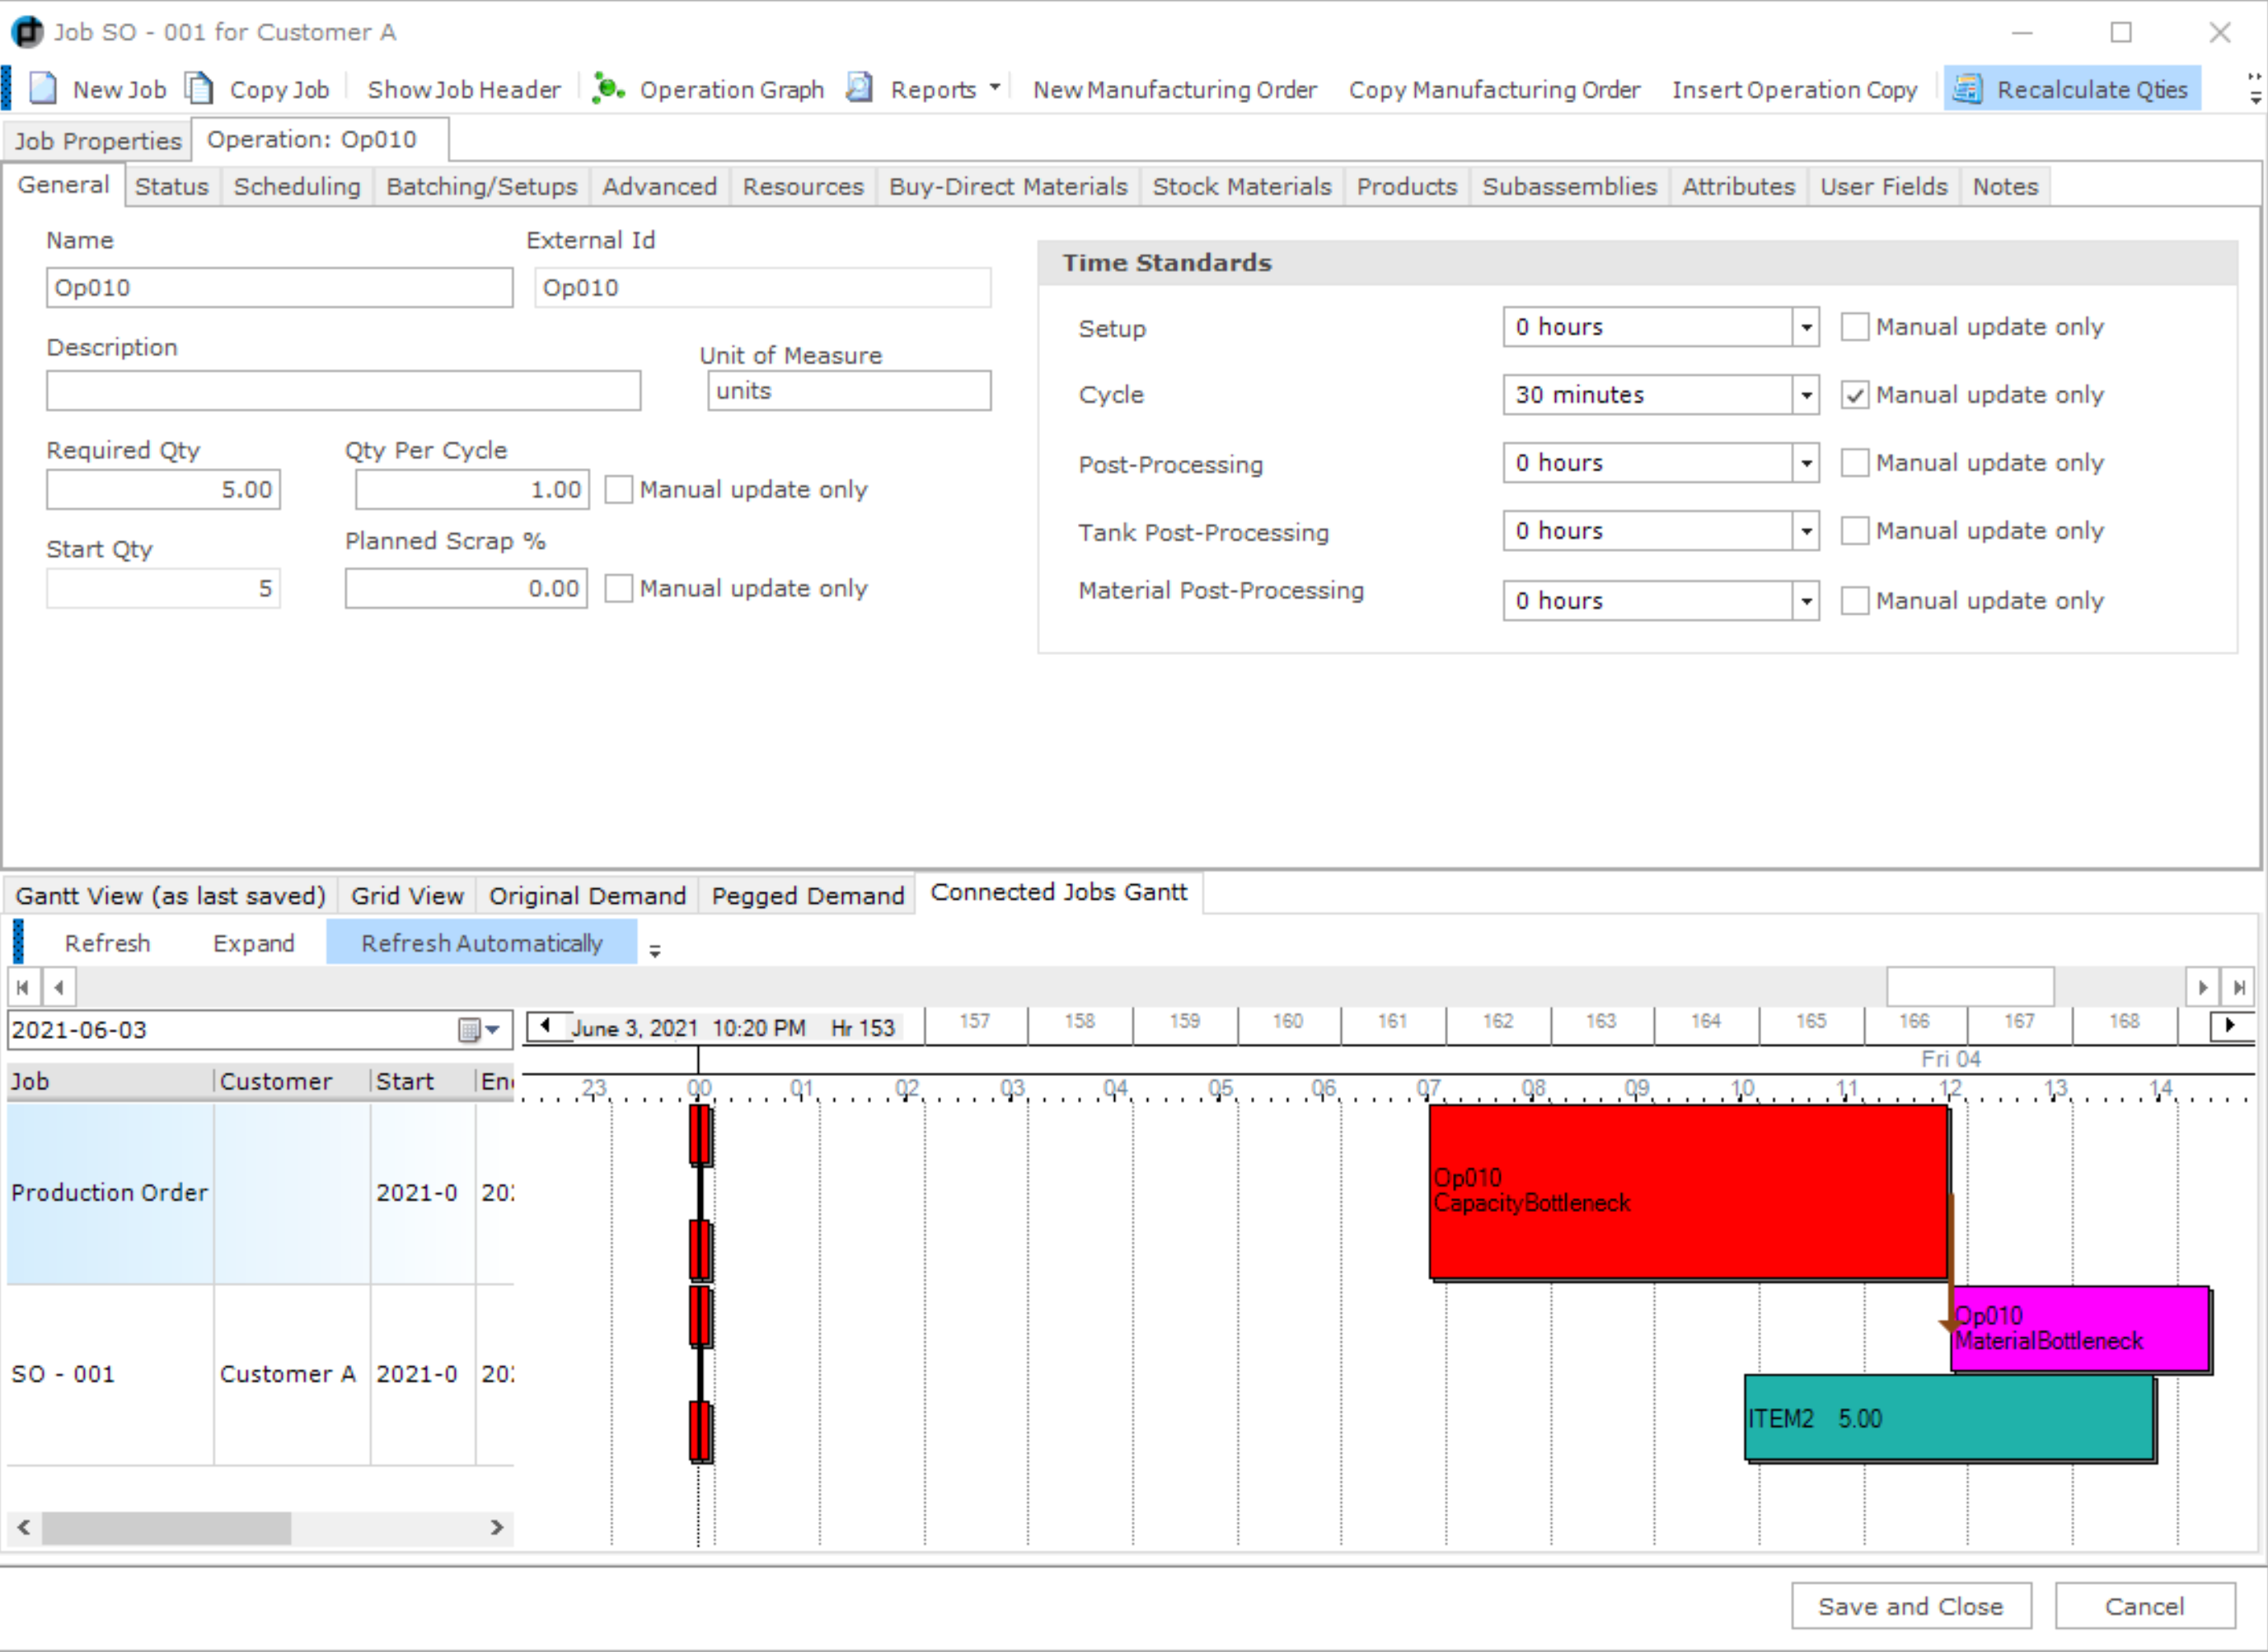This screenshot has height=1652, width=2268.
Task: Click the Customer column header
Action: tap(292, 1082)
